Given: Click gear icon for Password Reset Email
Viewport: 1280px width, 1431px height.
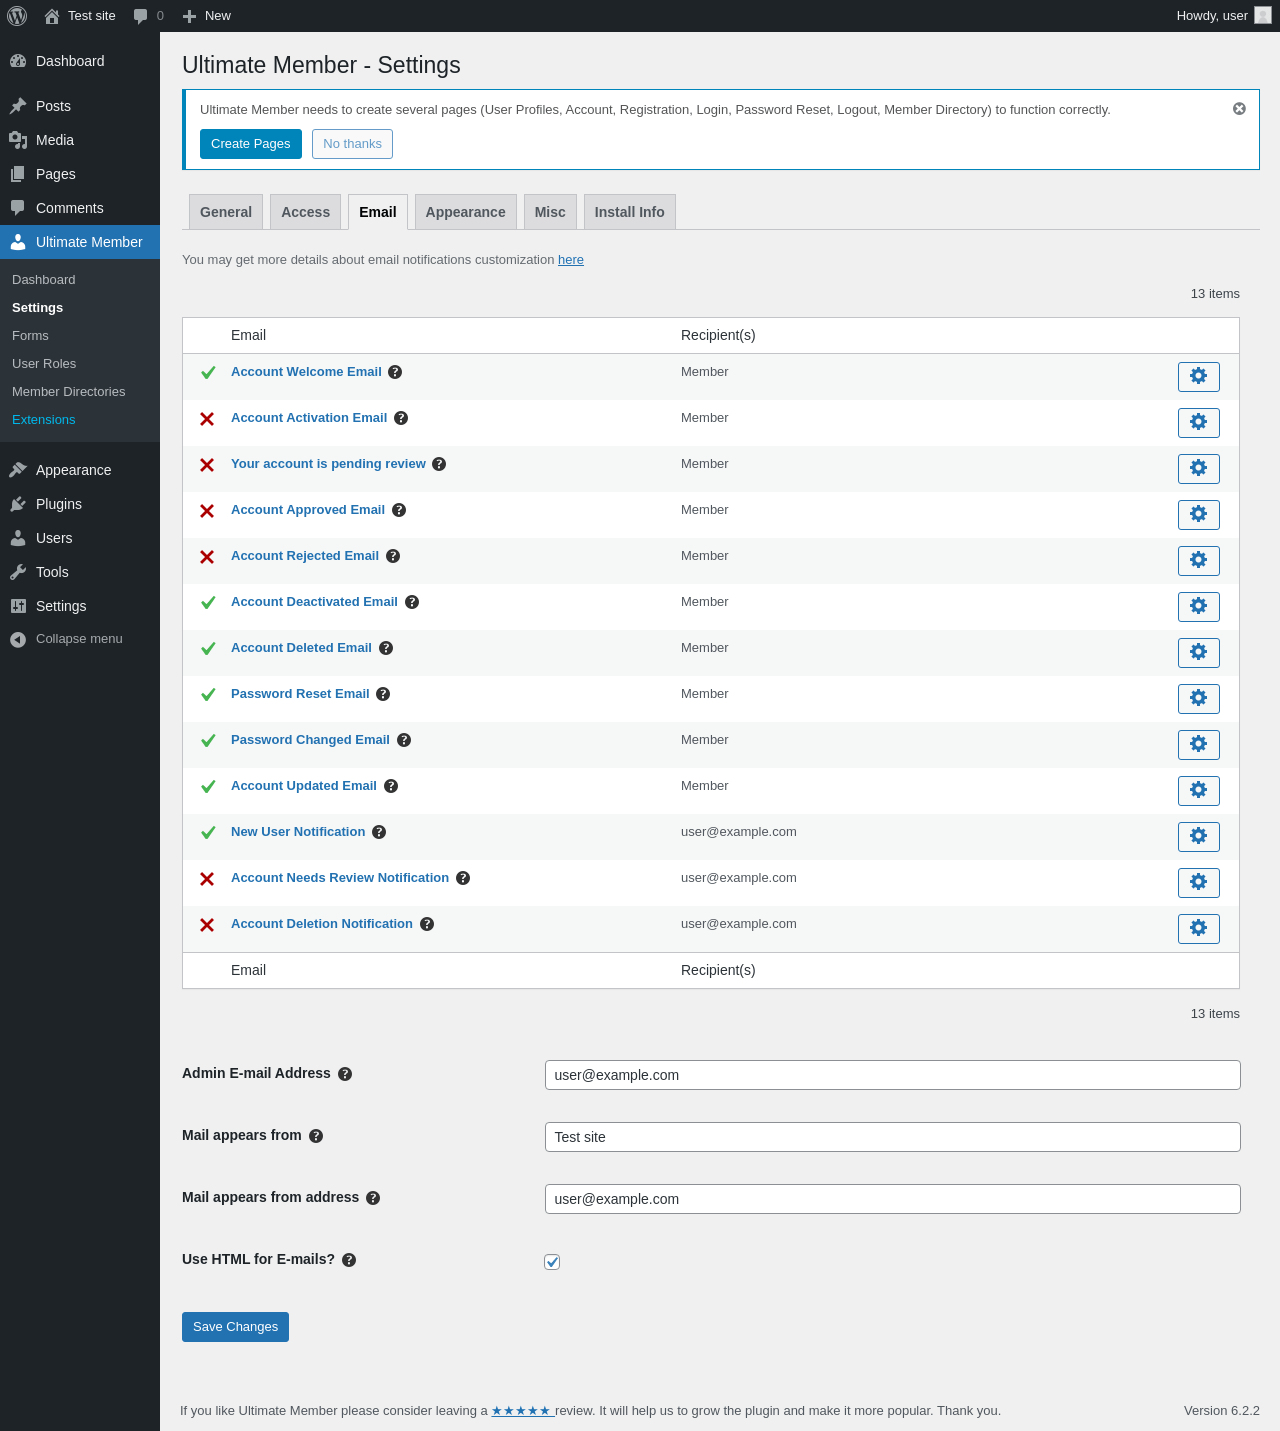Looking at the screenshot, I should [1198, 698].
